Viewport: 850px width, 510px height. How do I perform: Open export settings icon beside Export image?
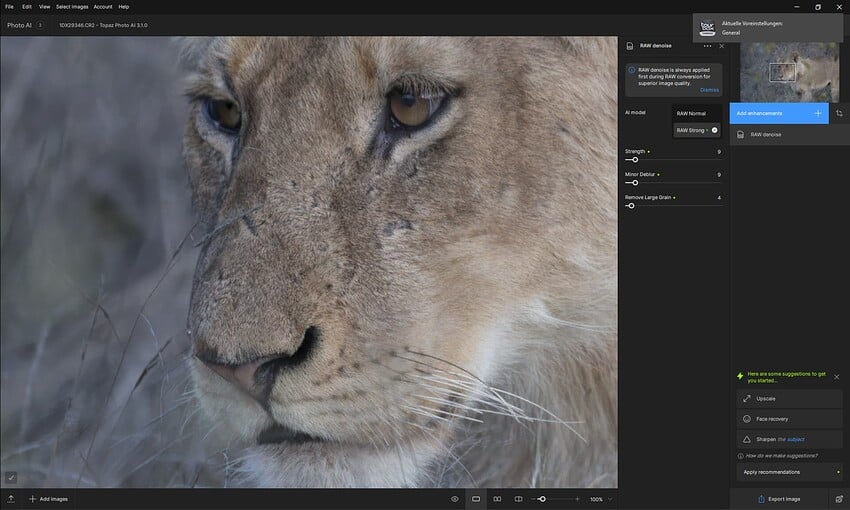point(839,499)
